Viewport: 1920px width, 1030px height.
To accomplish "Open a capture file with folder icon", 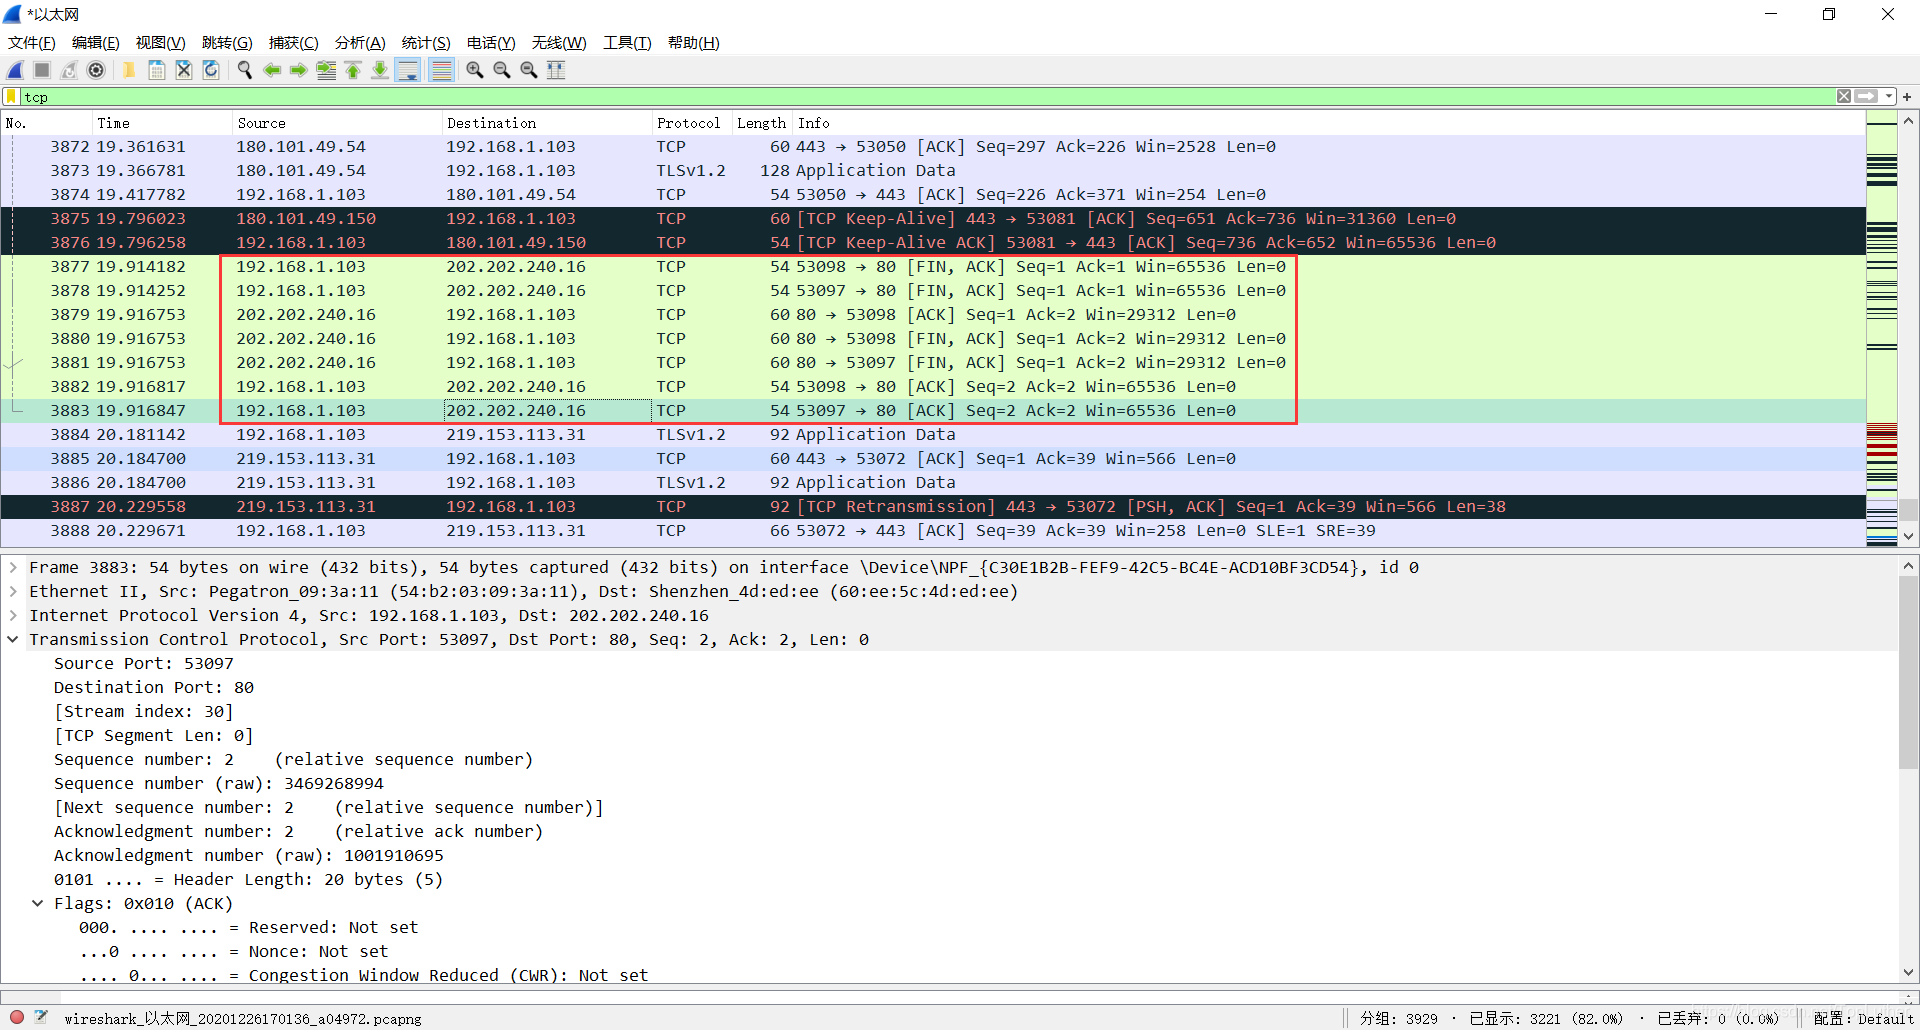I will coord(129,70).
